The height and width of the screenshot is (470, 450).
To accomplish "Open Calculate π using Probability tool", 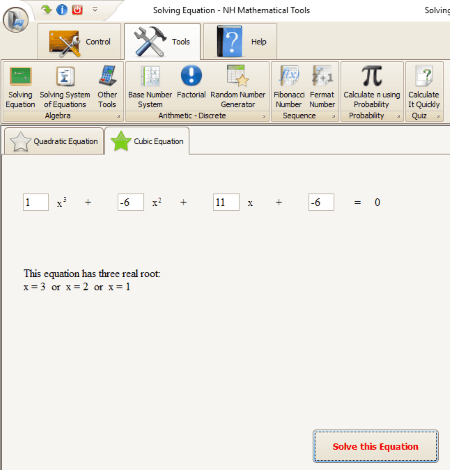I will pos(372,87).
